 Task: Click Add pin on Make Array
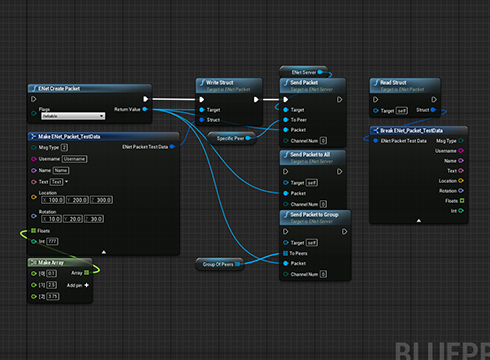78,285
